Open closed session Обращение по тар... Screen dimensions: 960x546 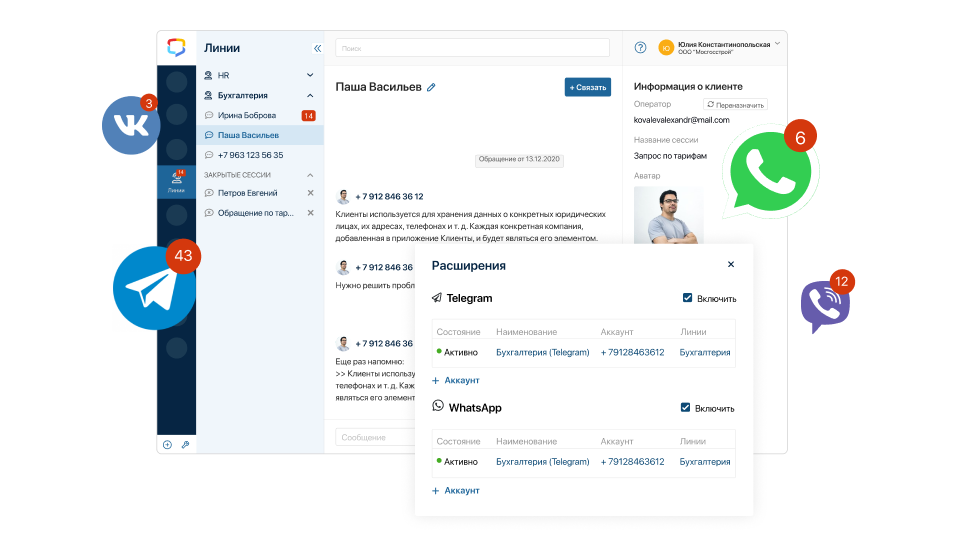coord(255,213)
